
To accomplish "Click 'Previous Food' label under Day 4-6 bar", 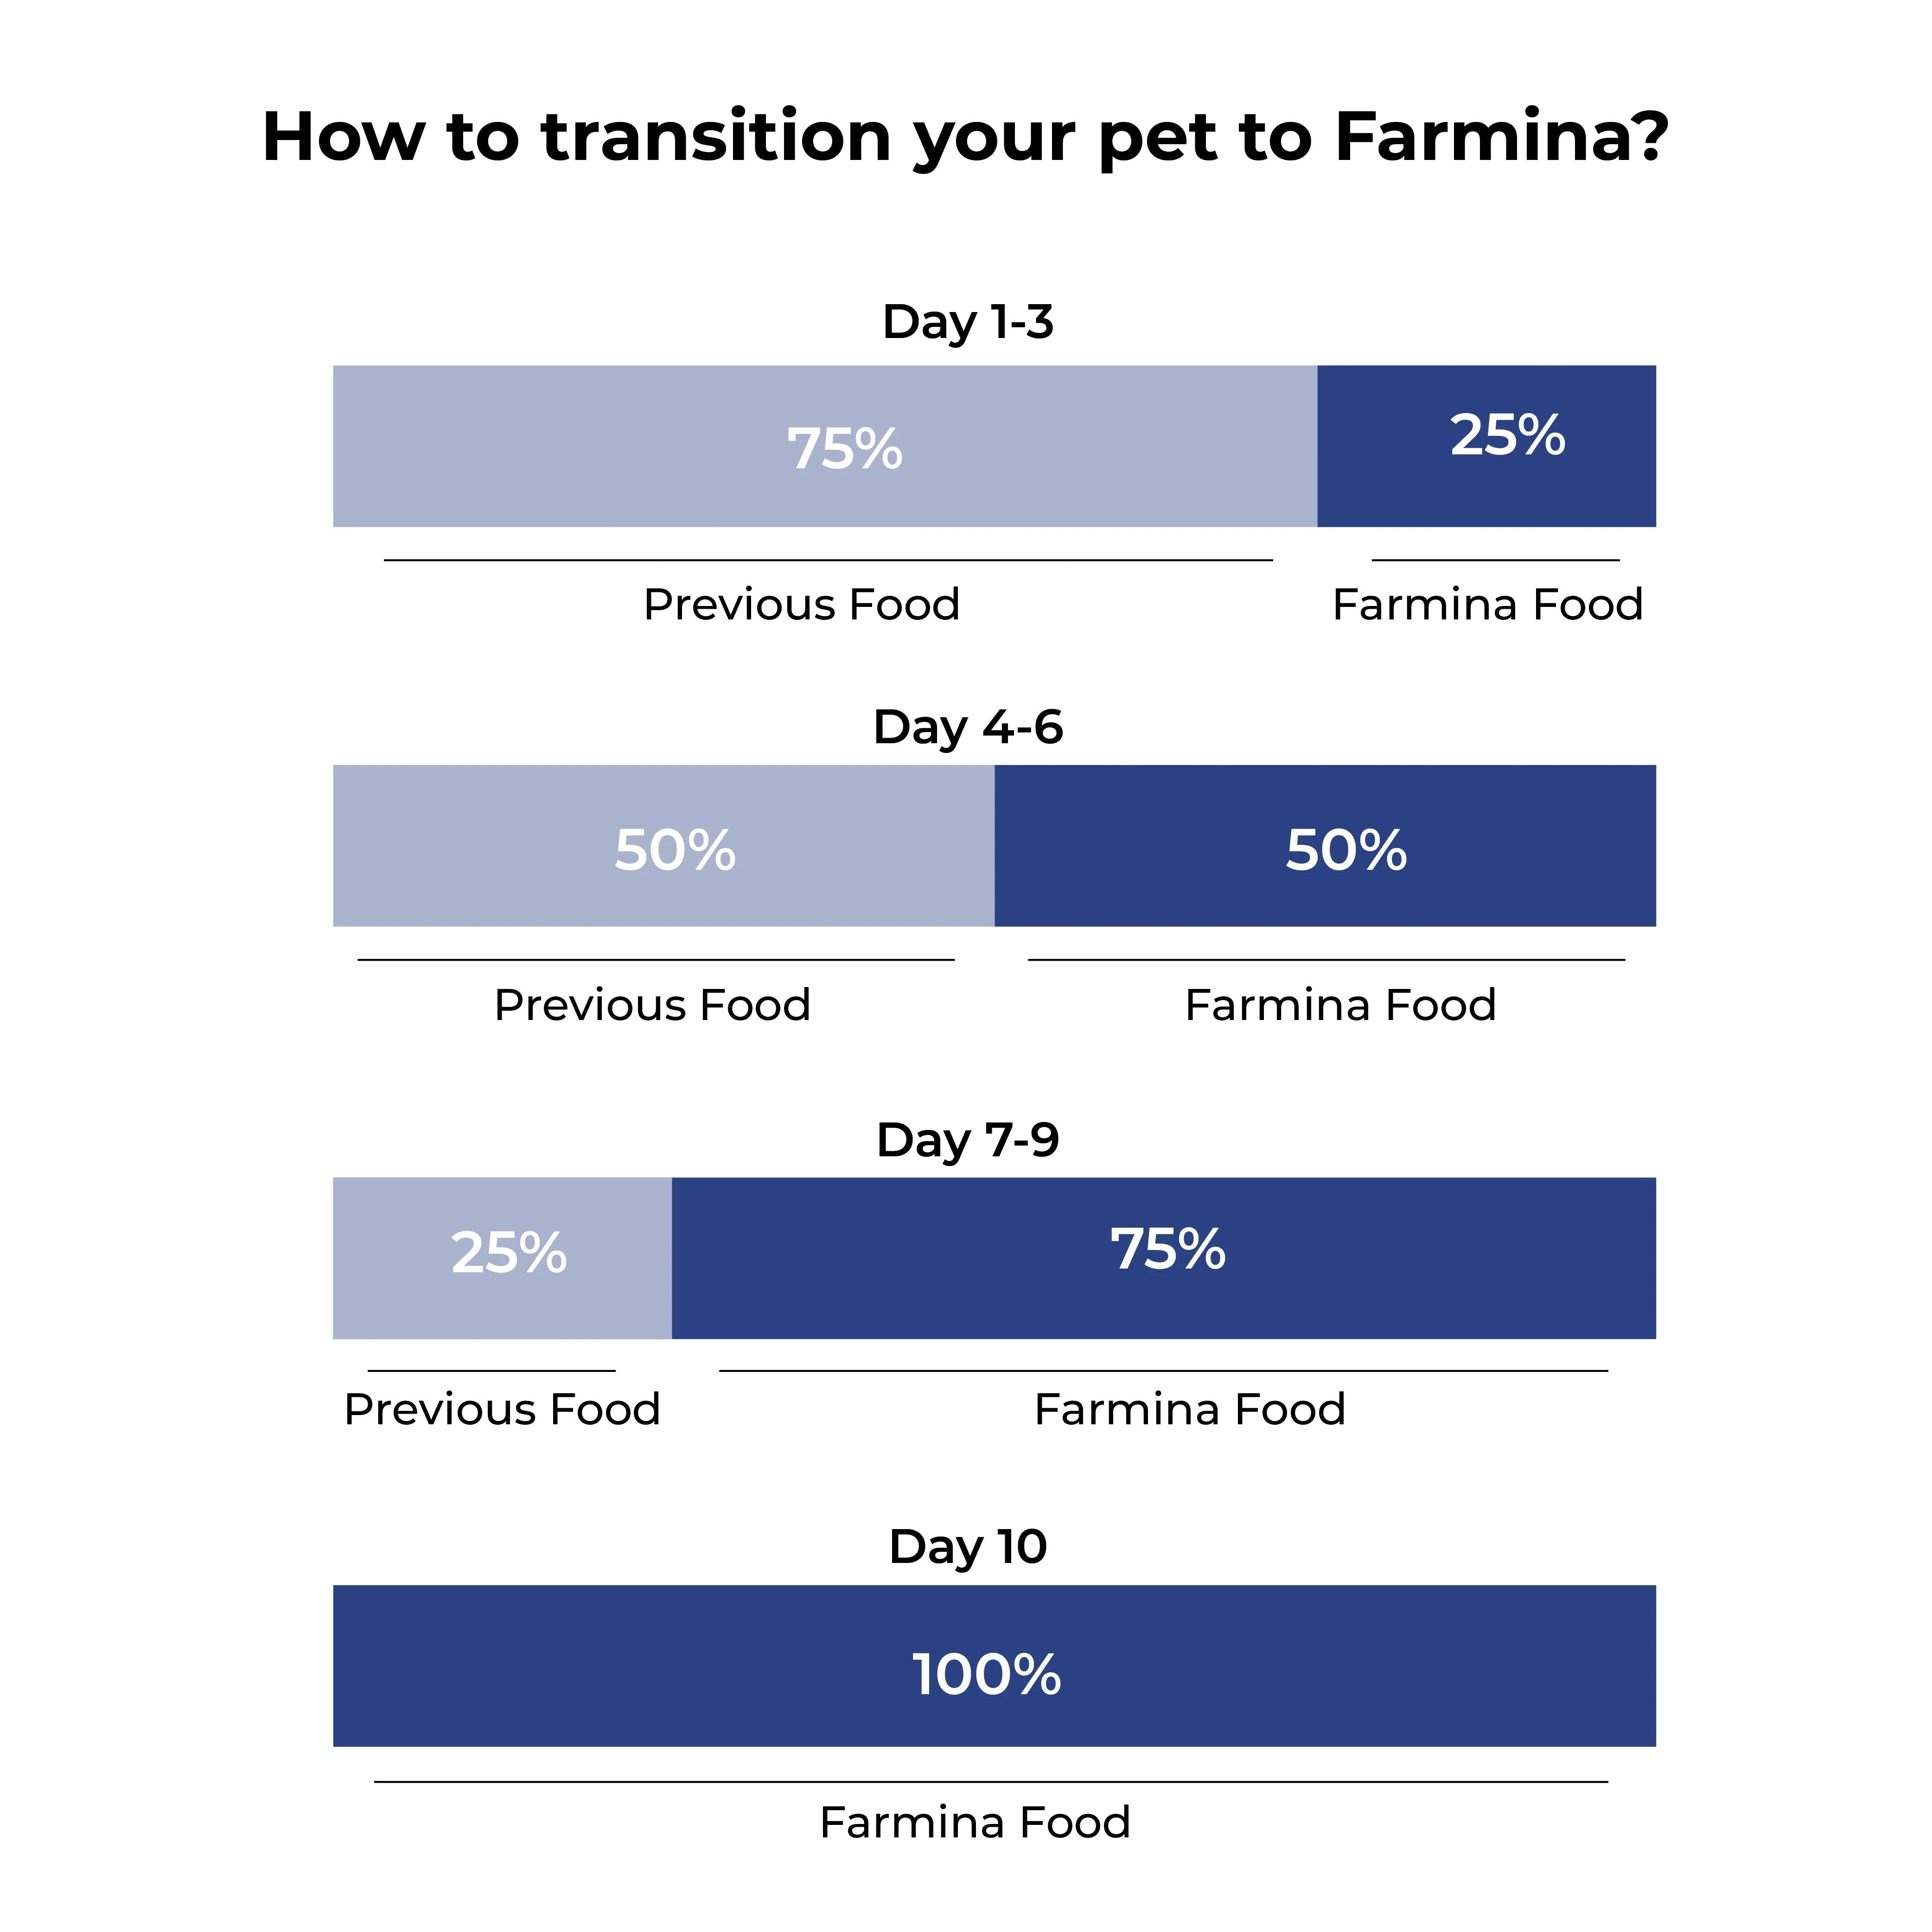I will 652,1005.
